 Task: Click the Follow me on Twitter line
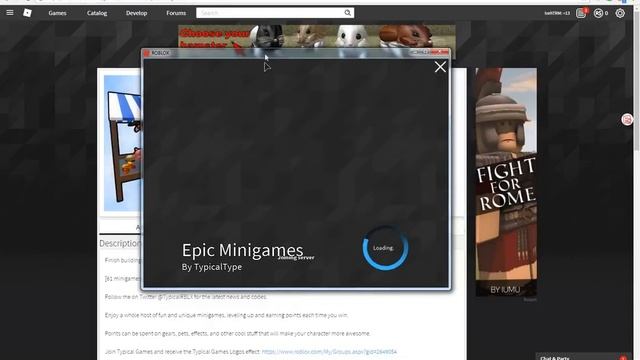186,297
